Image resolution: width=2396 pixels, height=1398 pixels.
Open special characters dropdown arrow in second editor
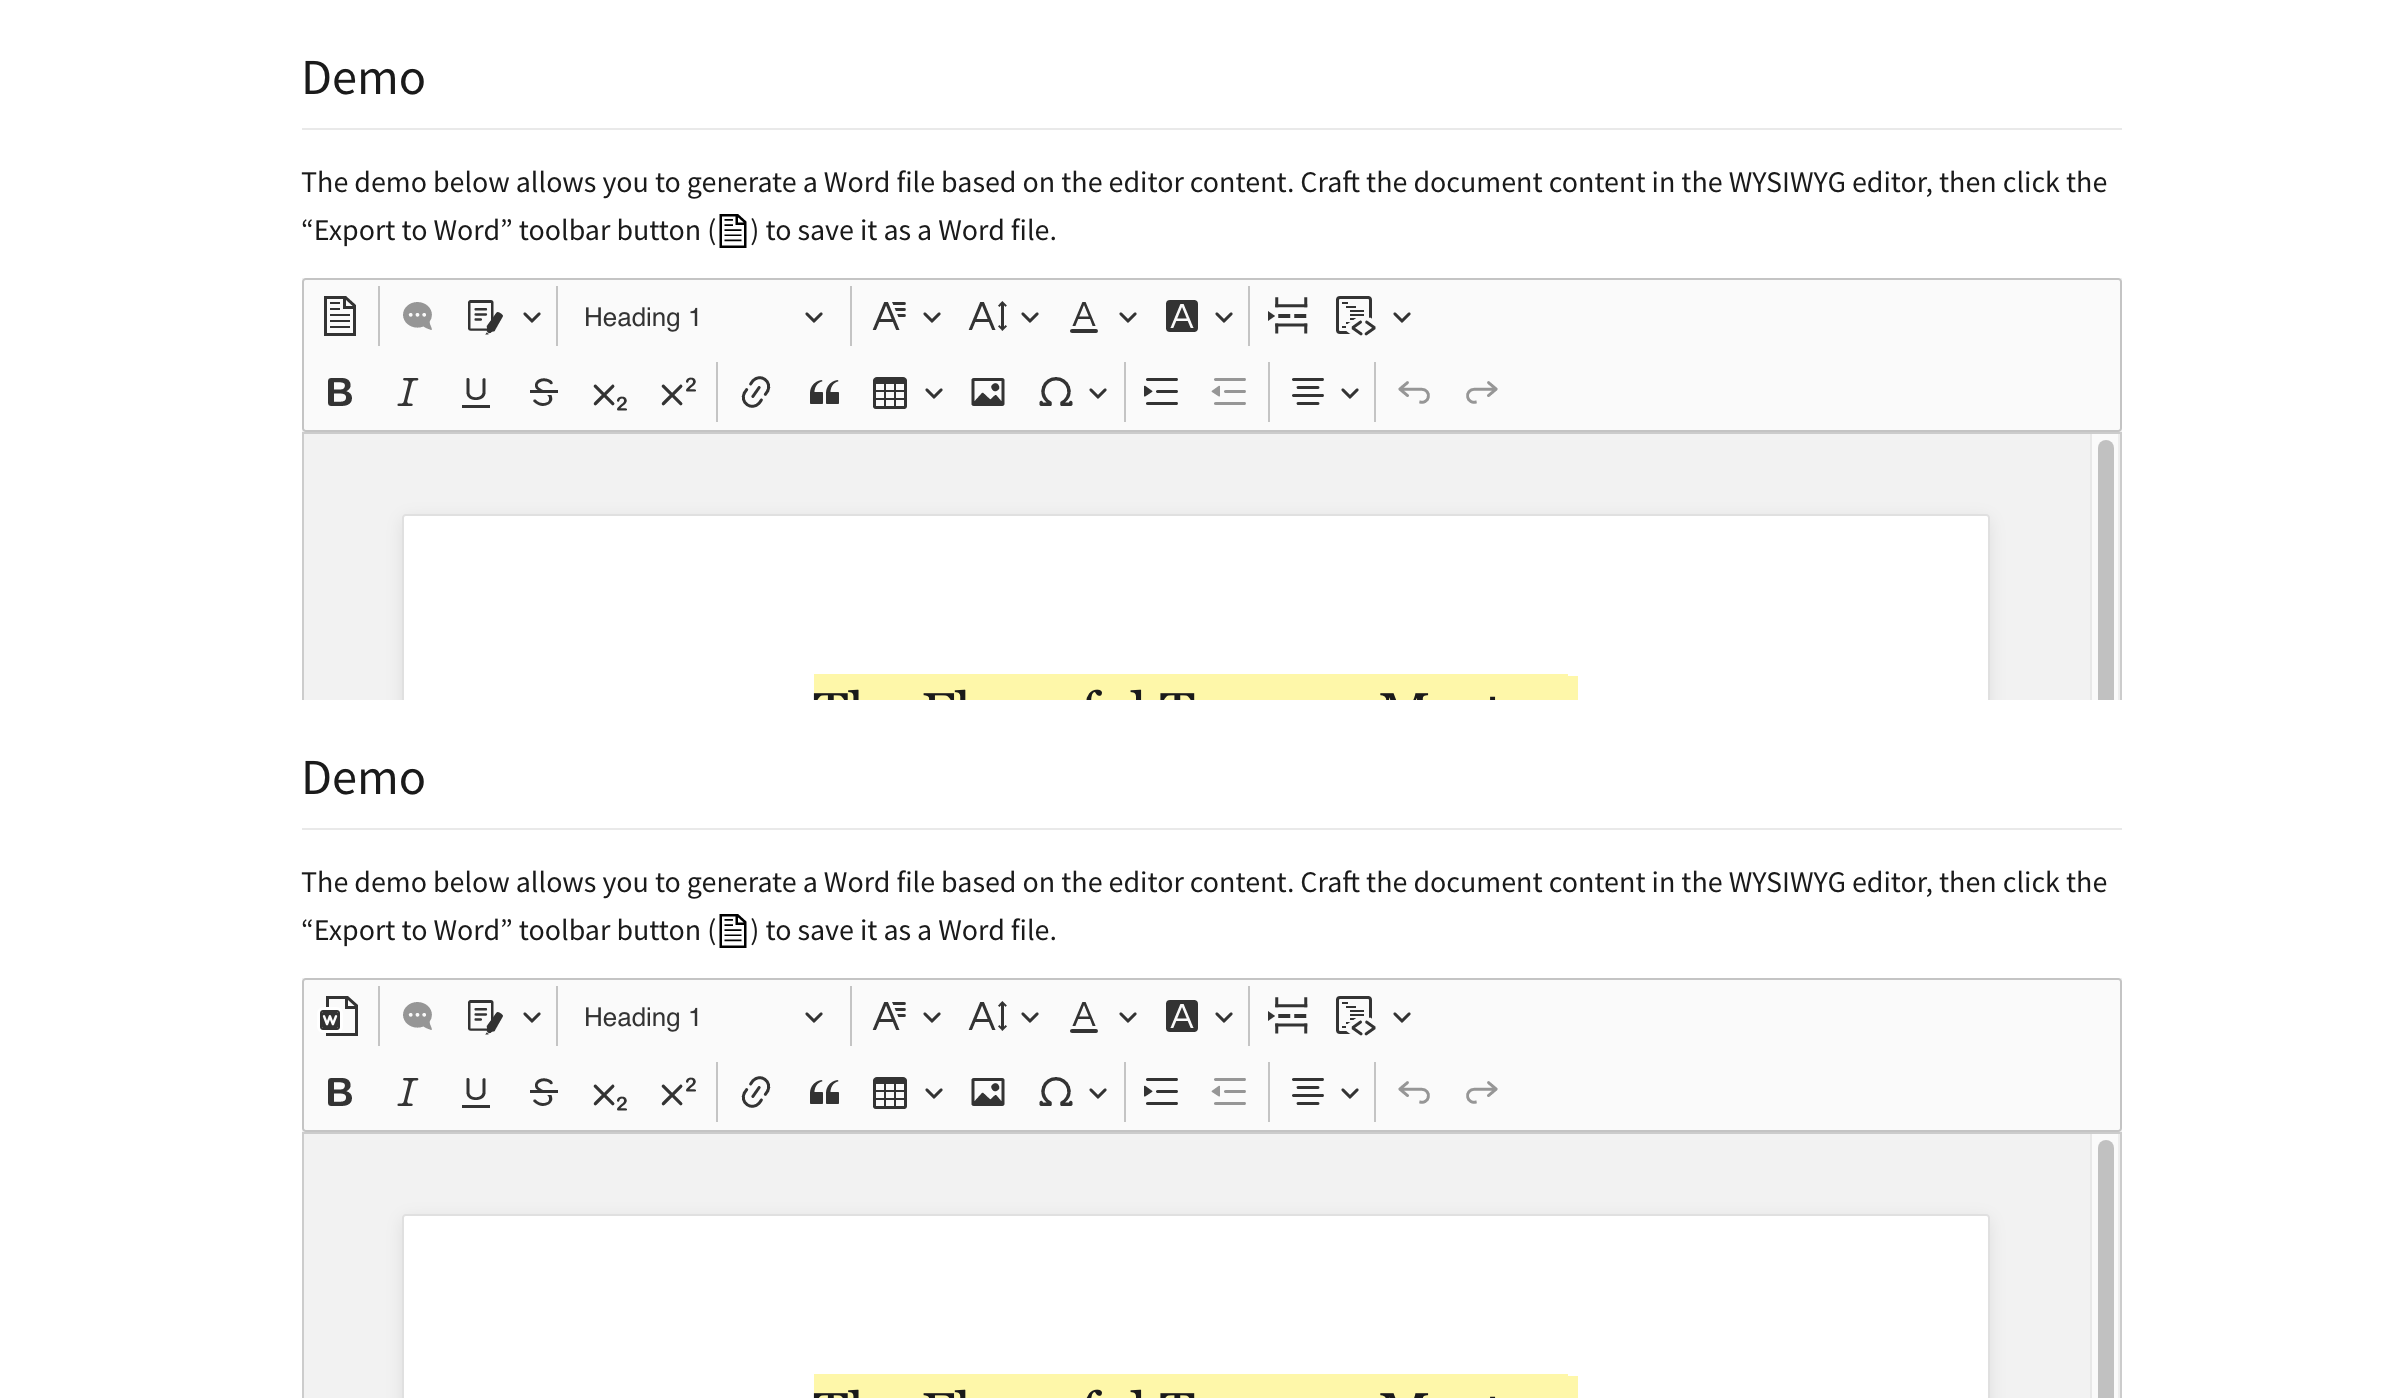click(x=1098, y=1093)
